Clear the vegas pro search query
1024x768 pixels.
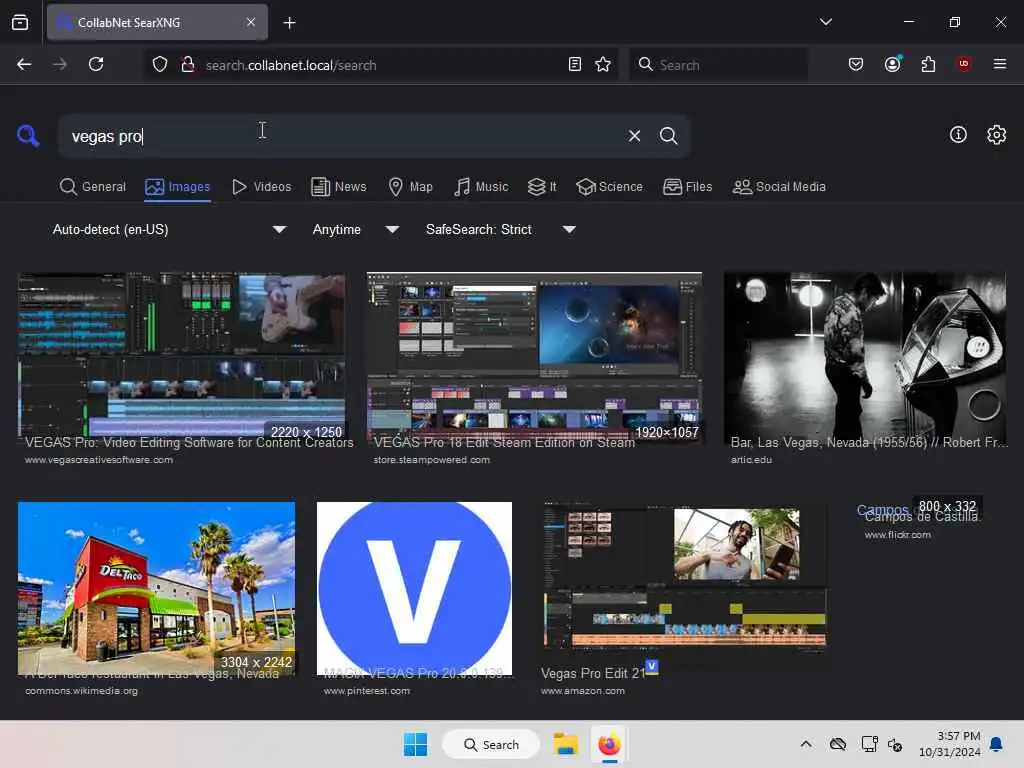tap(634, 136)
